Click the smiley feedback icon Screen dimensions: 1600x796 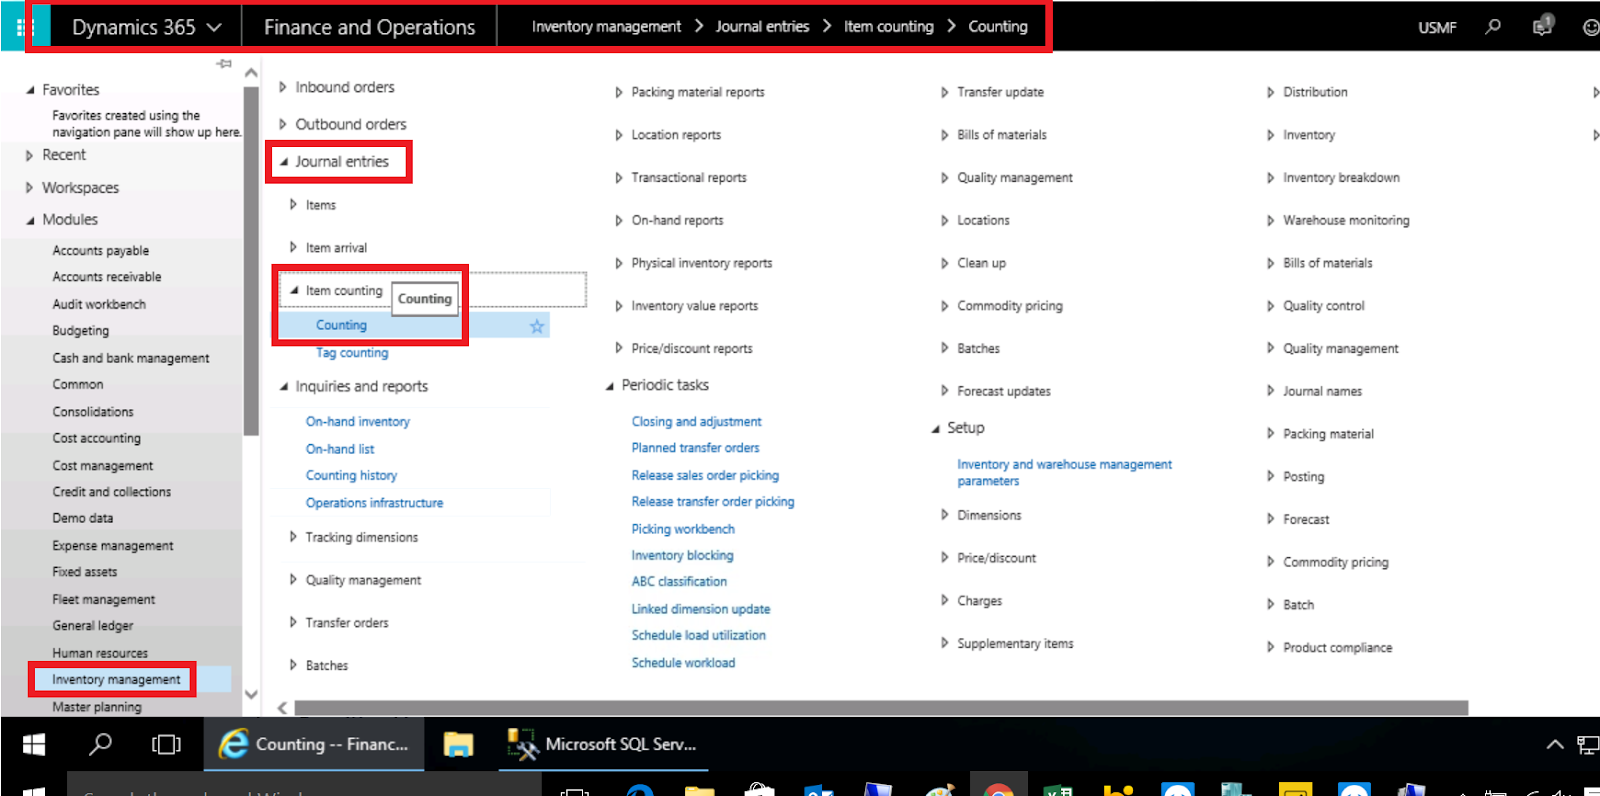1590,27
